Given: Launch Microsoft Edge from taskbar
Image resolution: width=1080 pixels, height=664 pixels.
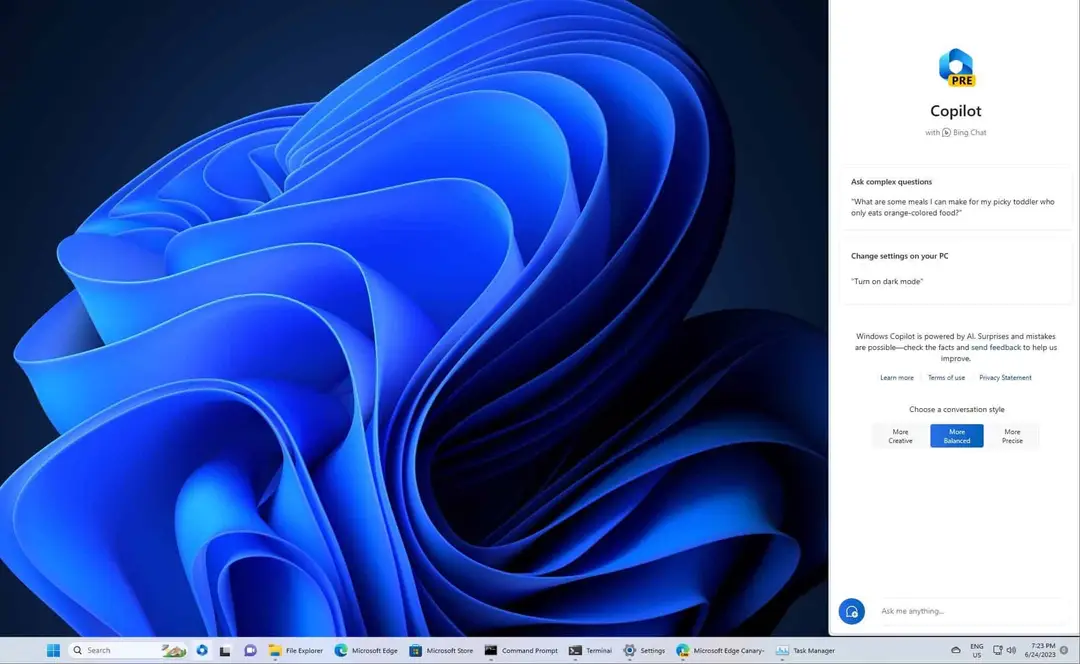Looking at the screenshot, I should coord(366,650).
